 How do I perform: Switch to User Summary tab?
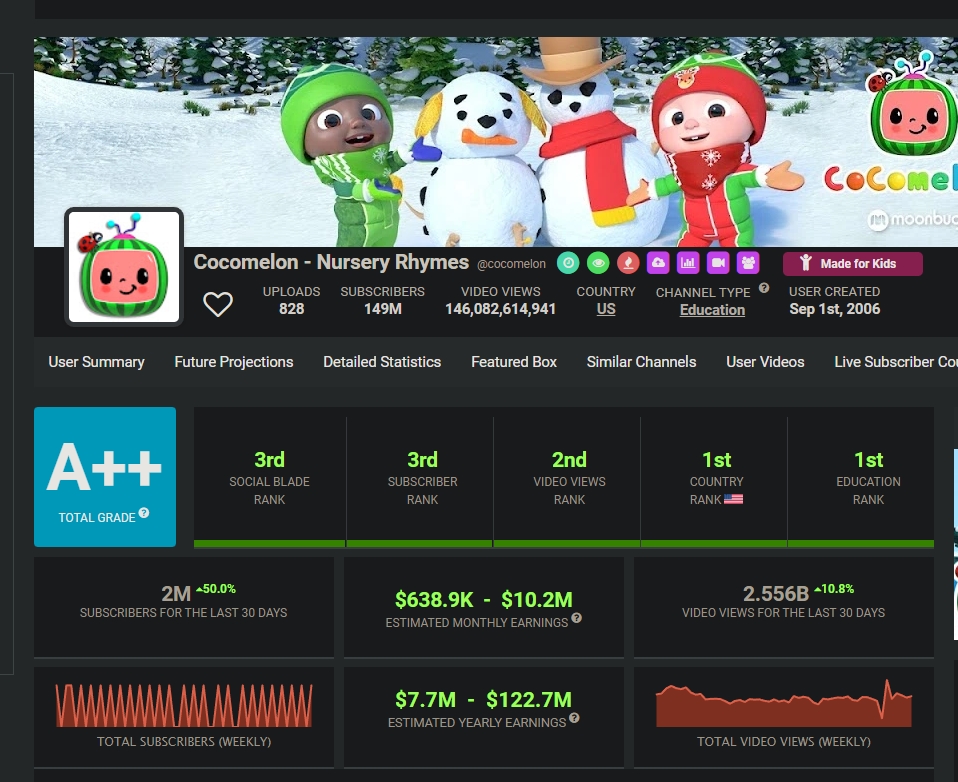click(97, 362)
